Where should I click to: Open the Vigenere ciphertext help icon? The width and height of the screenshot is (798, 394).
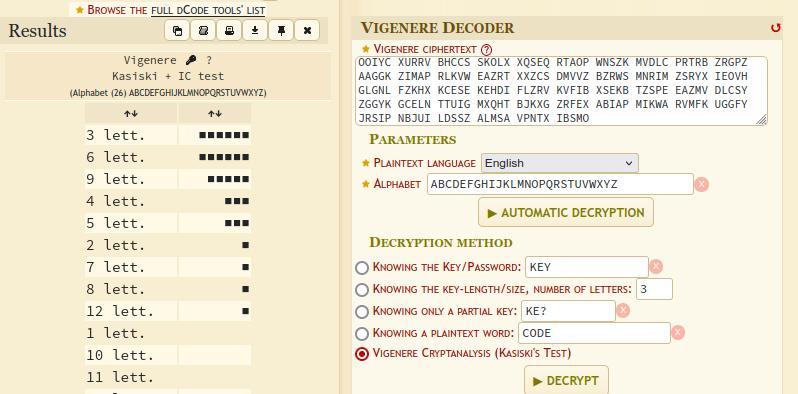tap(487, 49)
